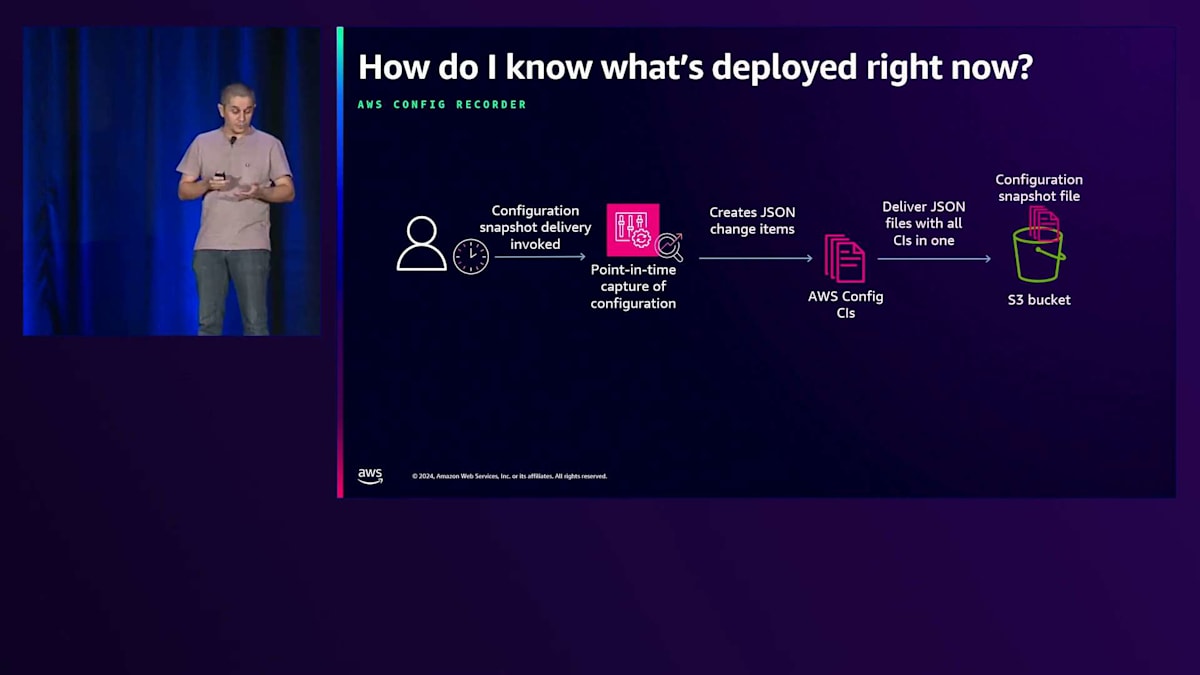Click the AWS Config CIs documents icon
The width and height of the screenshot is (1200, 675).
(x=845, y=258)
